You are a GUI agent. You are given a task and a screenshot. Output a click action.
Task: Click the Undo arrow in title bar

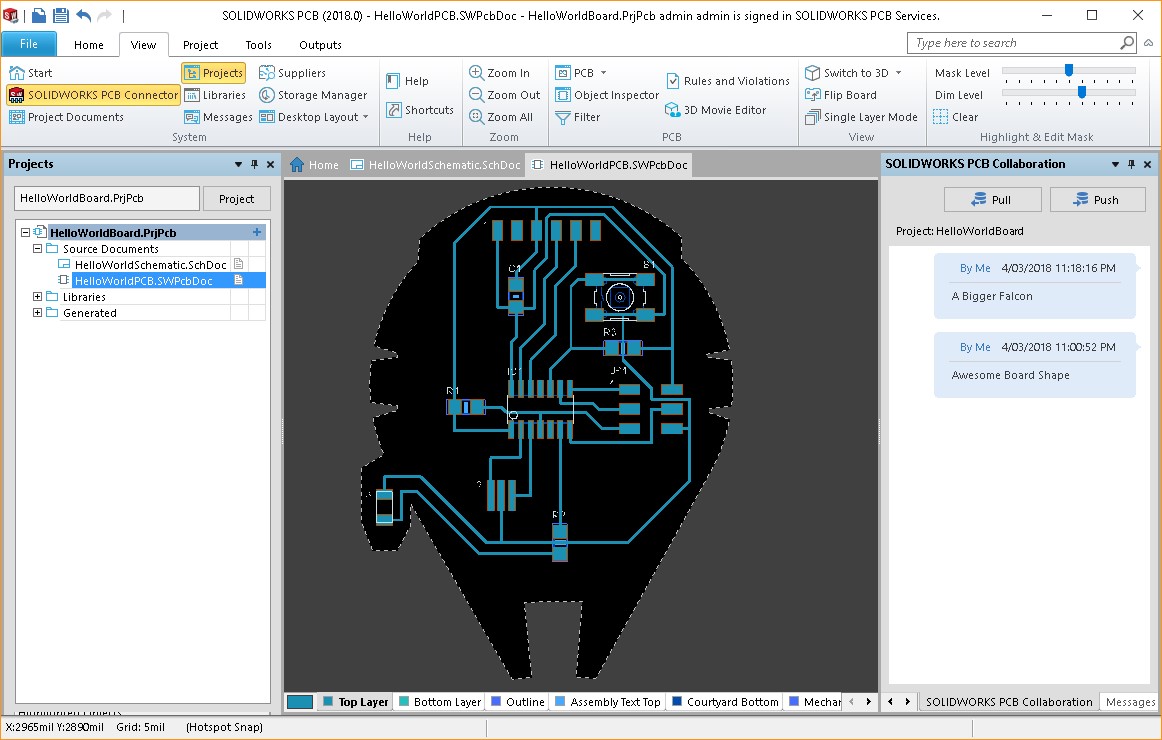(x=83, y=15)
